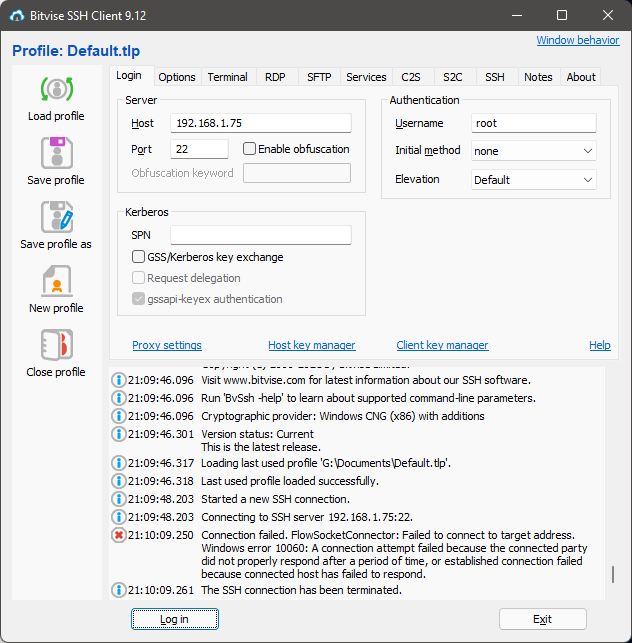Open the Terminal tab
Screen dimensions: 632x643
pos(228,77)
